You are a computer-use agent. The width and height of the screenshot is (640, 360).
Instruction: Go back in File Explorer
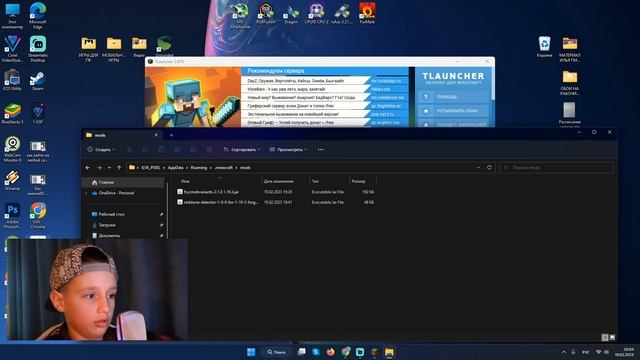coord(88,168)
